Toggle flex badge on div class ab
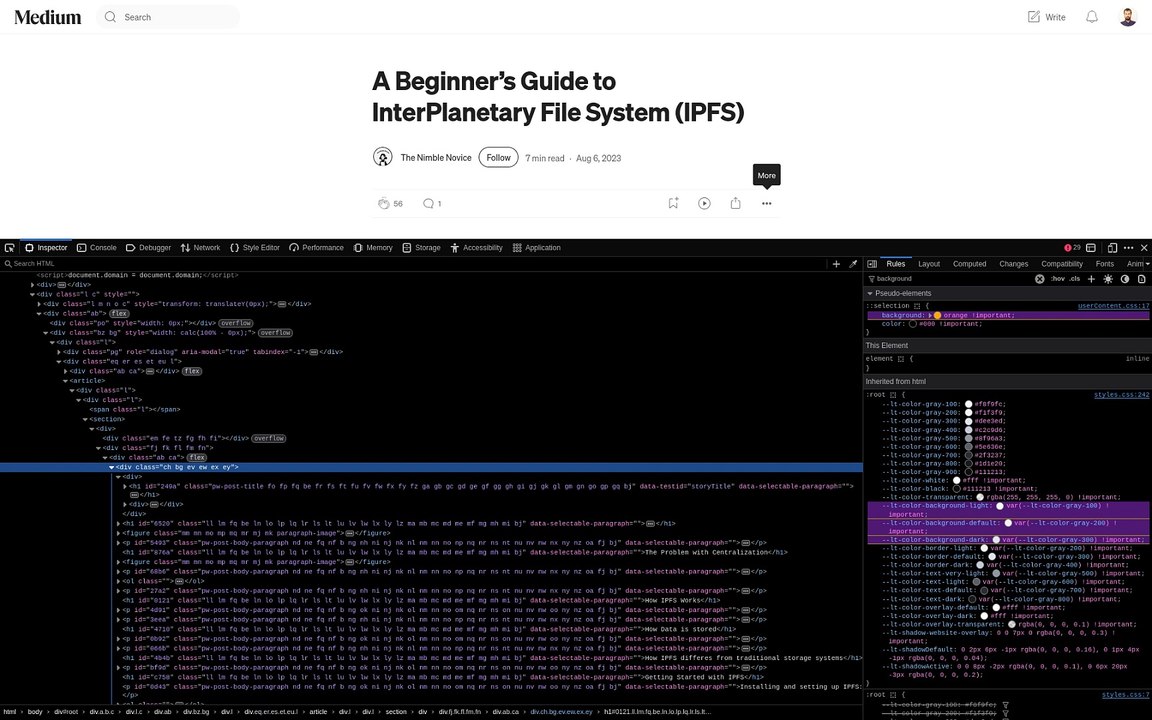Screen dimensions: 1152x720 point(119,314)
